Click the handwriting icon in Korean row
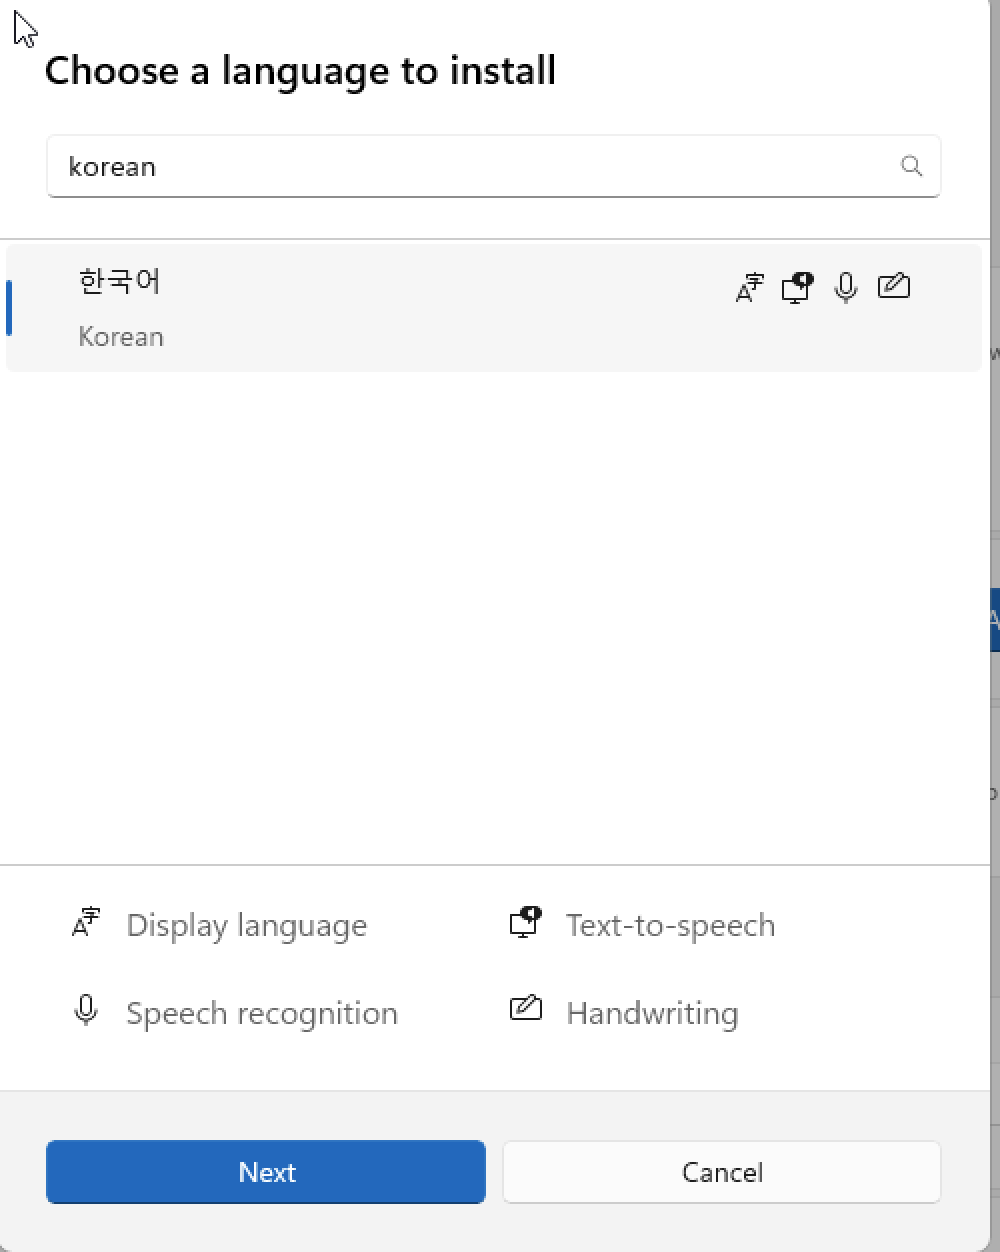Viewport: 1000px width, 1252px height. coord(894,286)
